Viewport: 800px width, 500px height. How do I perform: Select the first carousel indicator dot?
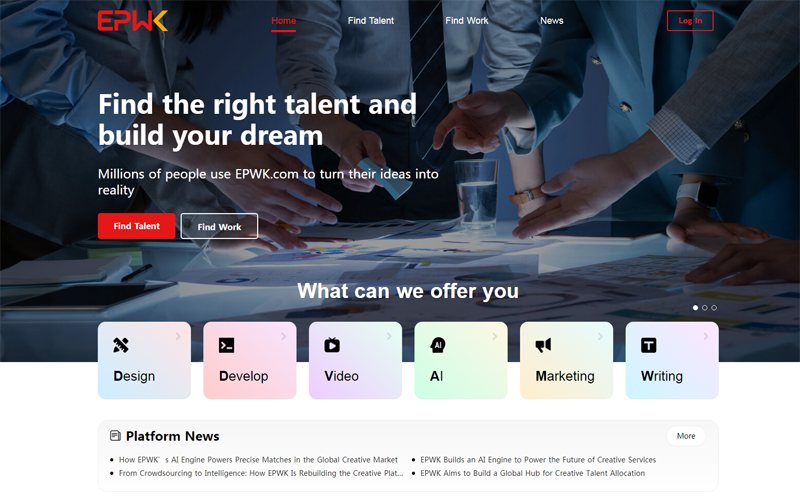tap(695, 308)
